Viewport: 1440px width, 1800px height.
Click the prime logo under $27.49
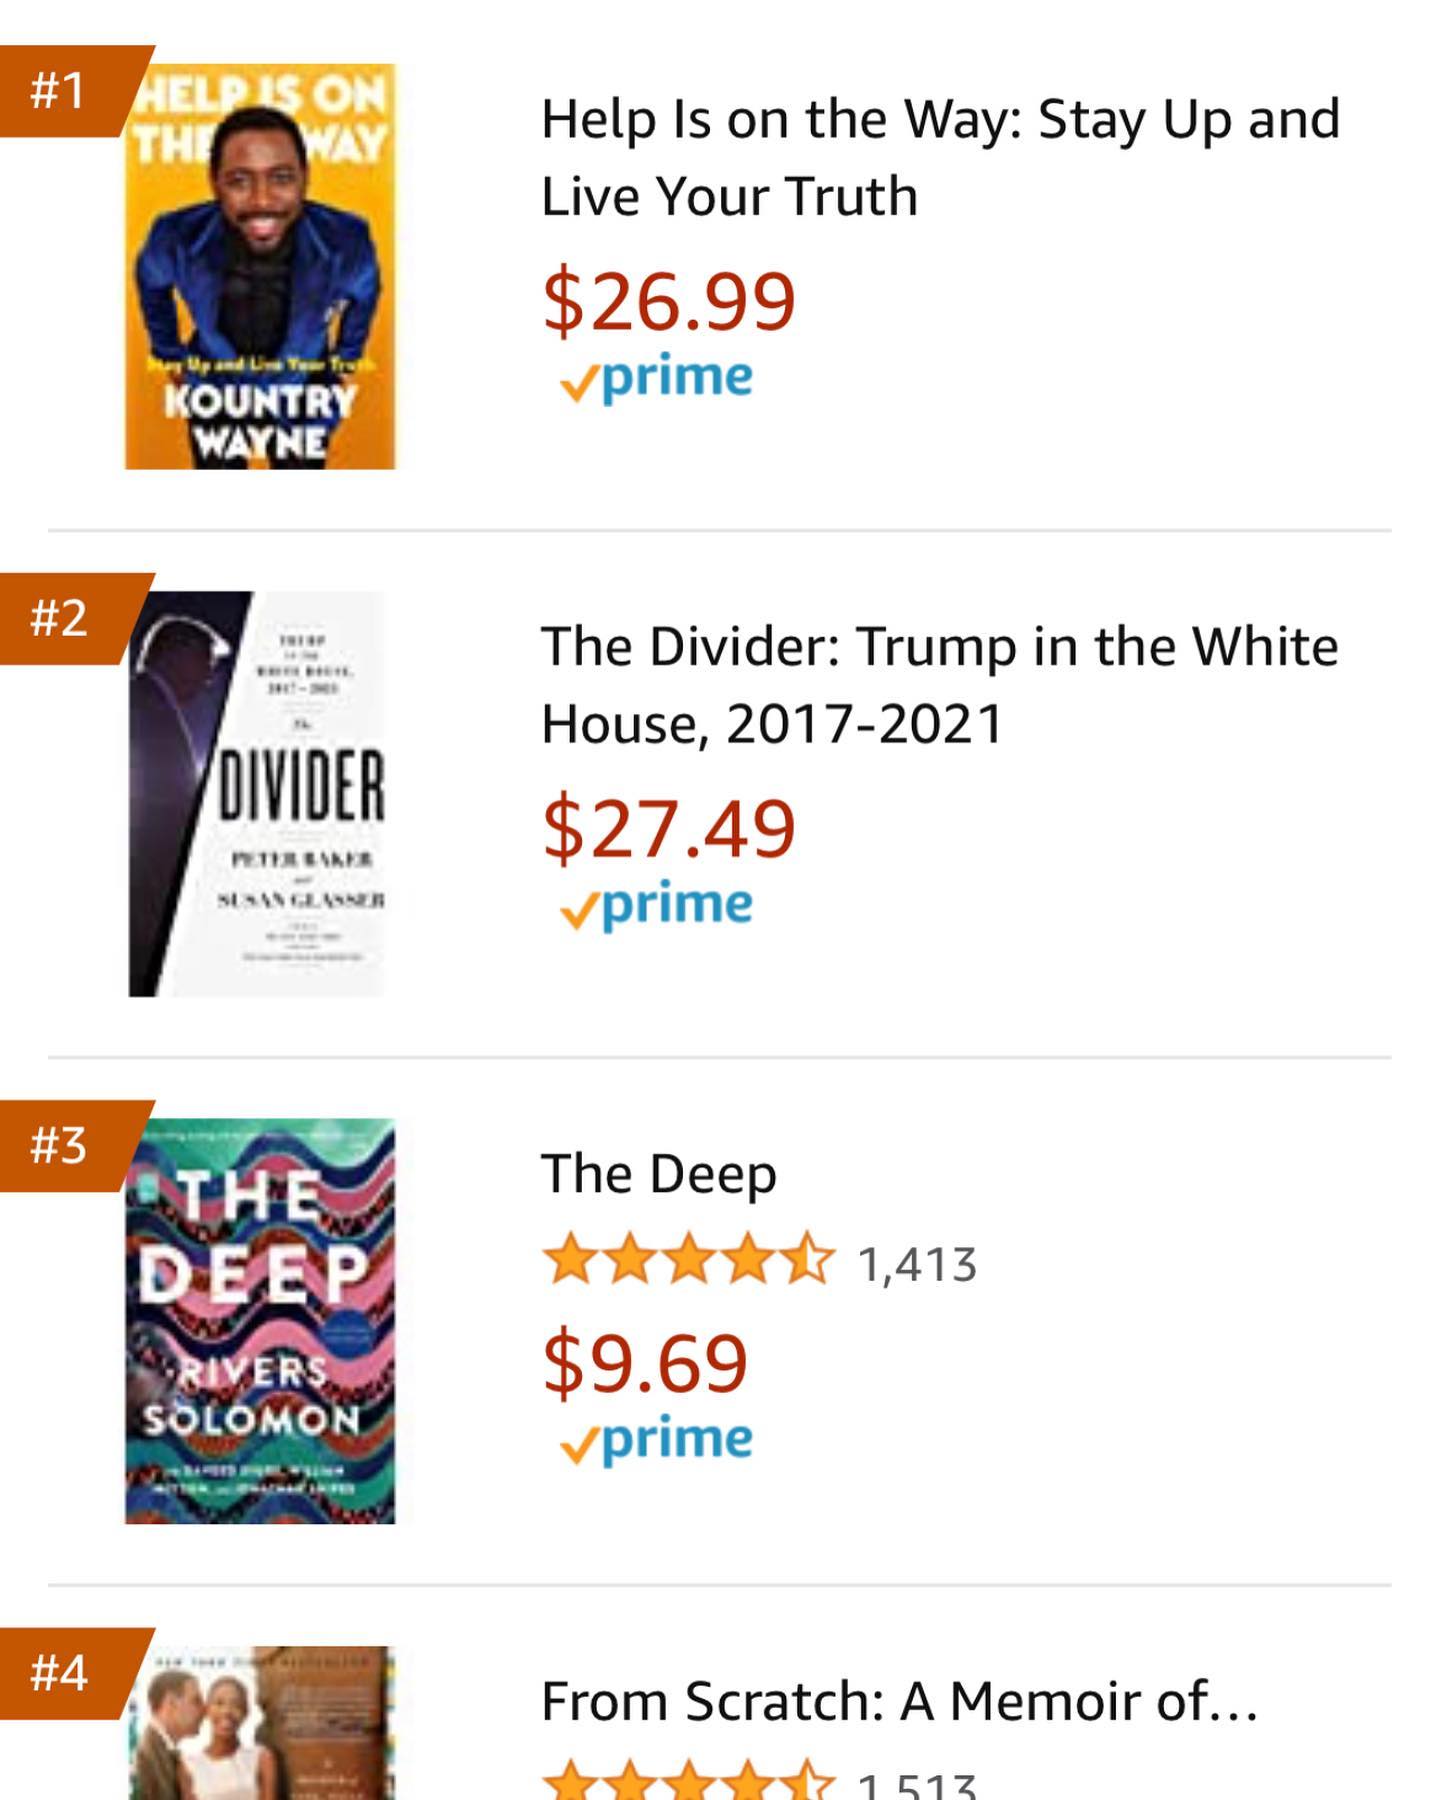(x=656, y=907)
